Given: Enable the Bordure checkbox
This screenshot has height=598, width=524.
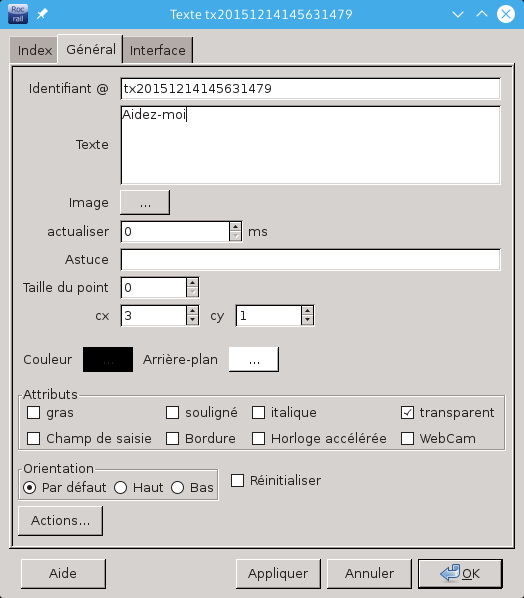Looking at the screenshot, I should point(172,438).
